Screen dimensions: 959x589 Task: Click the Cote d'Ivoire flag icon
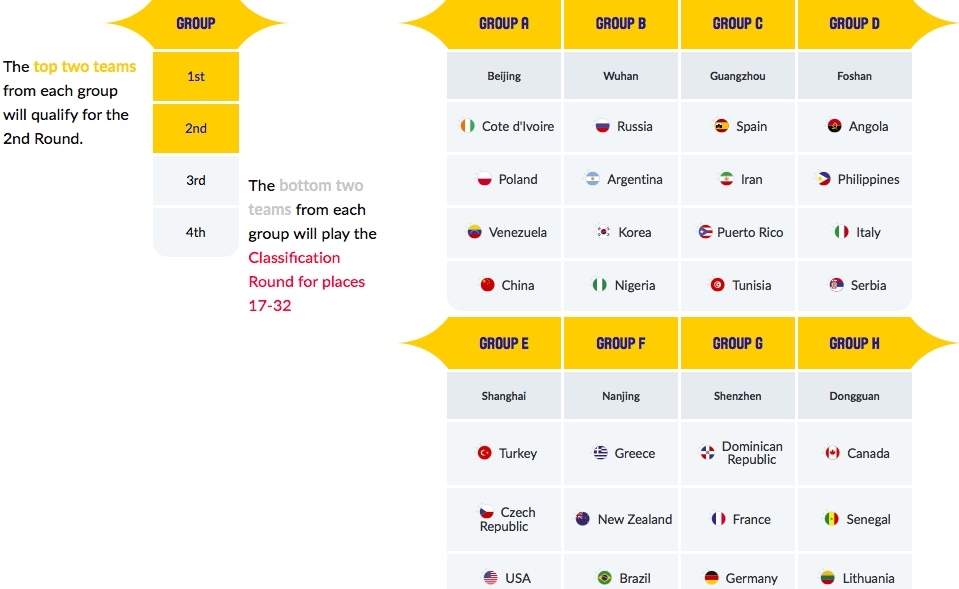coord(468,127)
